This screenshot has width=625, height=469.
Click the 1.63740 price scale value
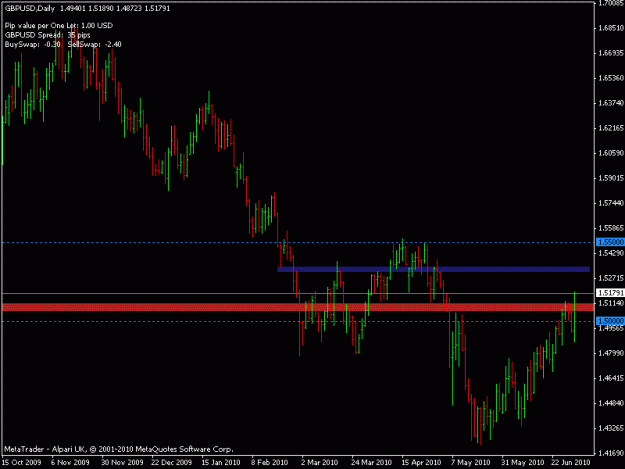click(611, 103)
